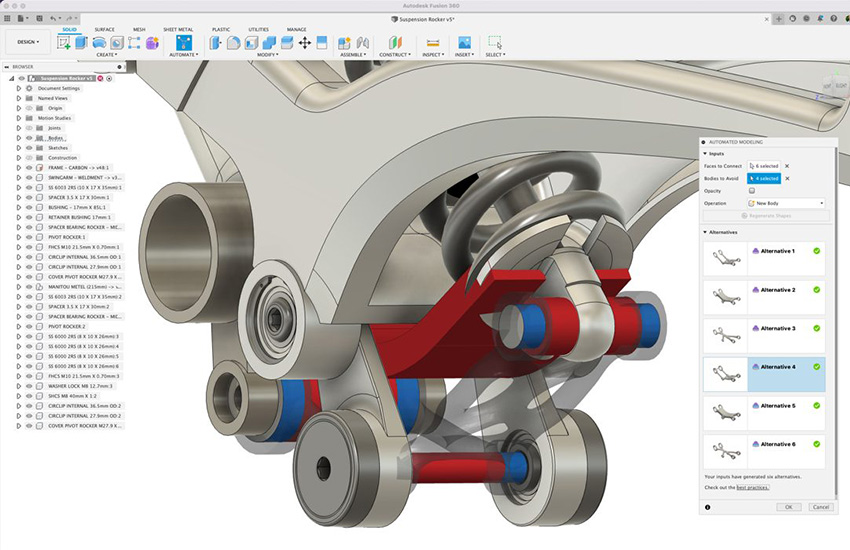Undo the last action
The image size is (850, 550).
(x=54, y=18)
